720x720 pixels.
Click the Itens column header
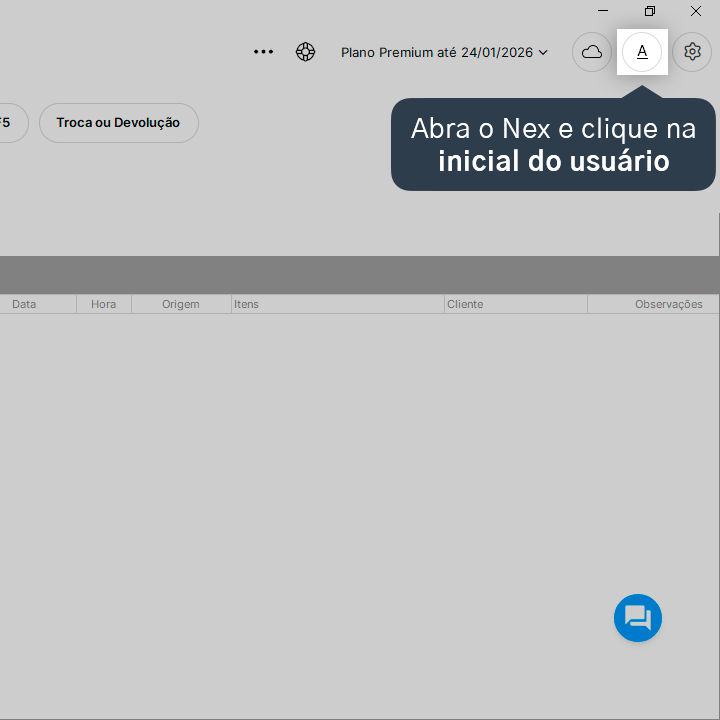pyautogui.click(x=338, y=304)
